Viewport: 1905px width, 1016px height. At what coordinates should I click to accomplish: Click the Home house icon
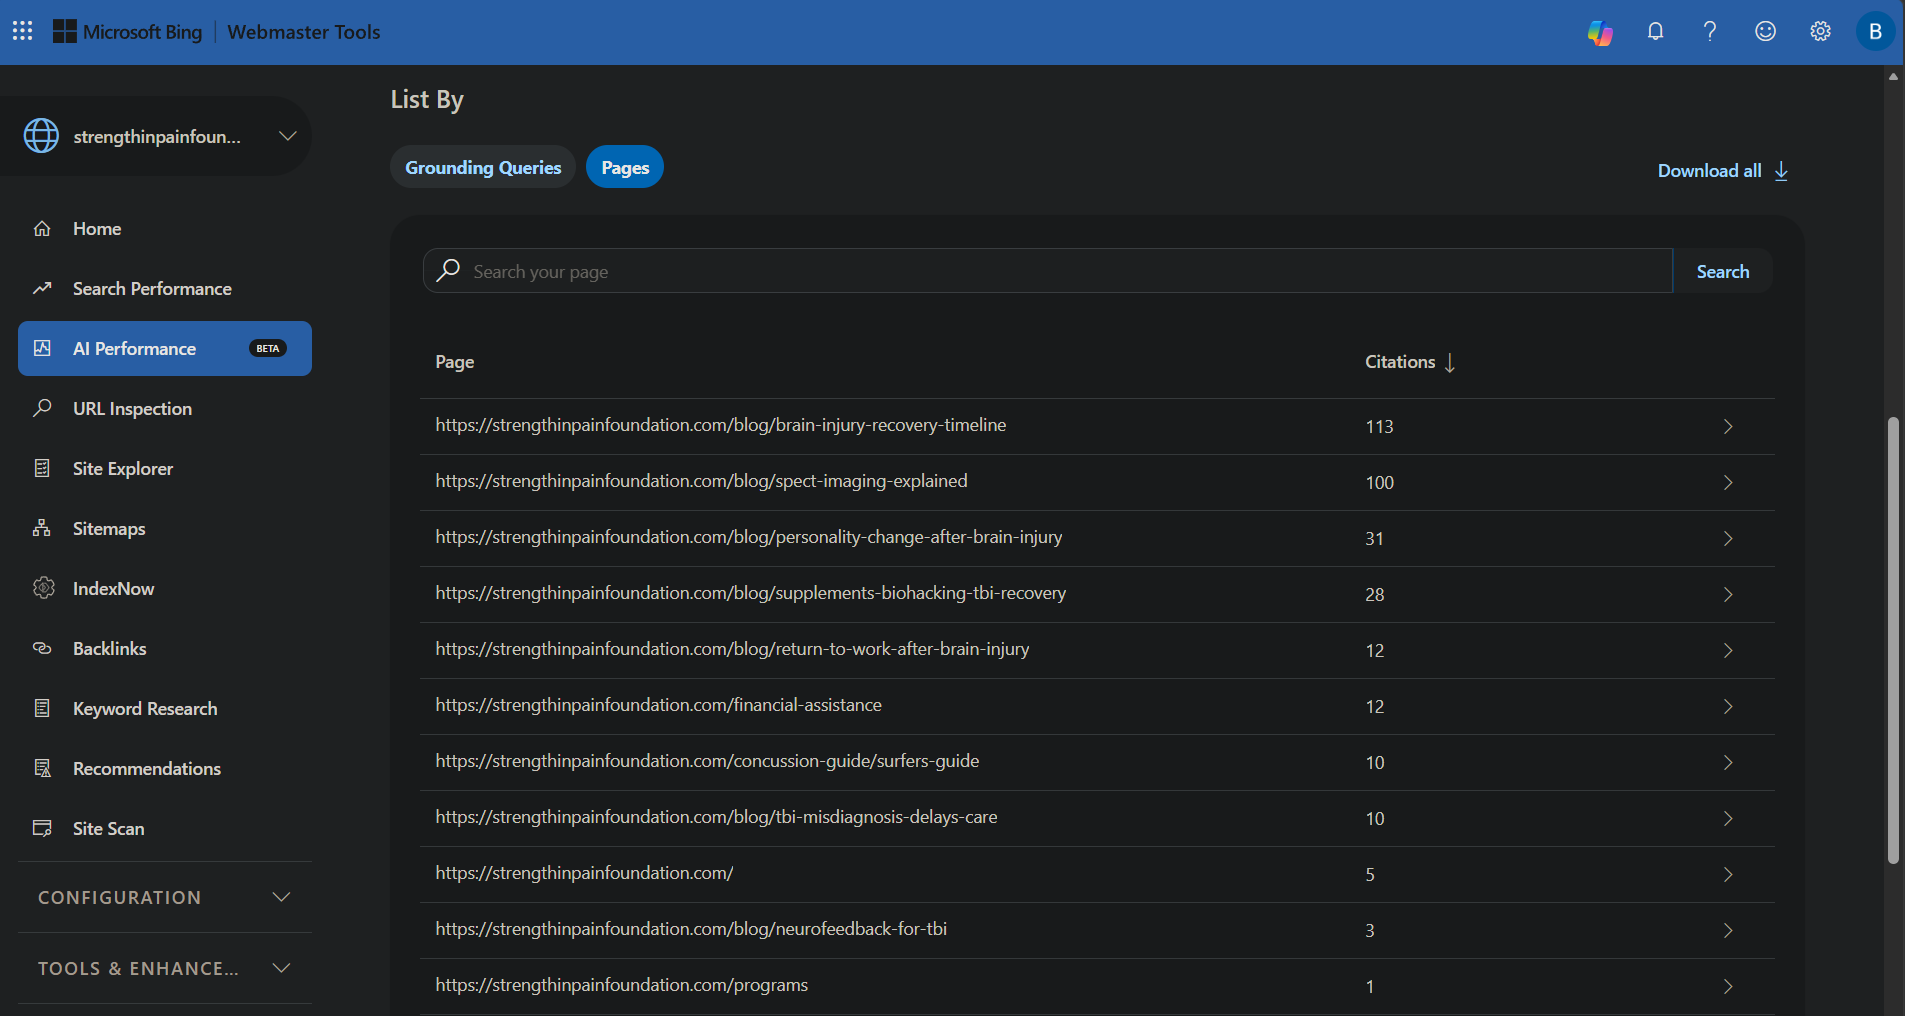[42, 229]
